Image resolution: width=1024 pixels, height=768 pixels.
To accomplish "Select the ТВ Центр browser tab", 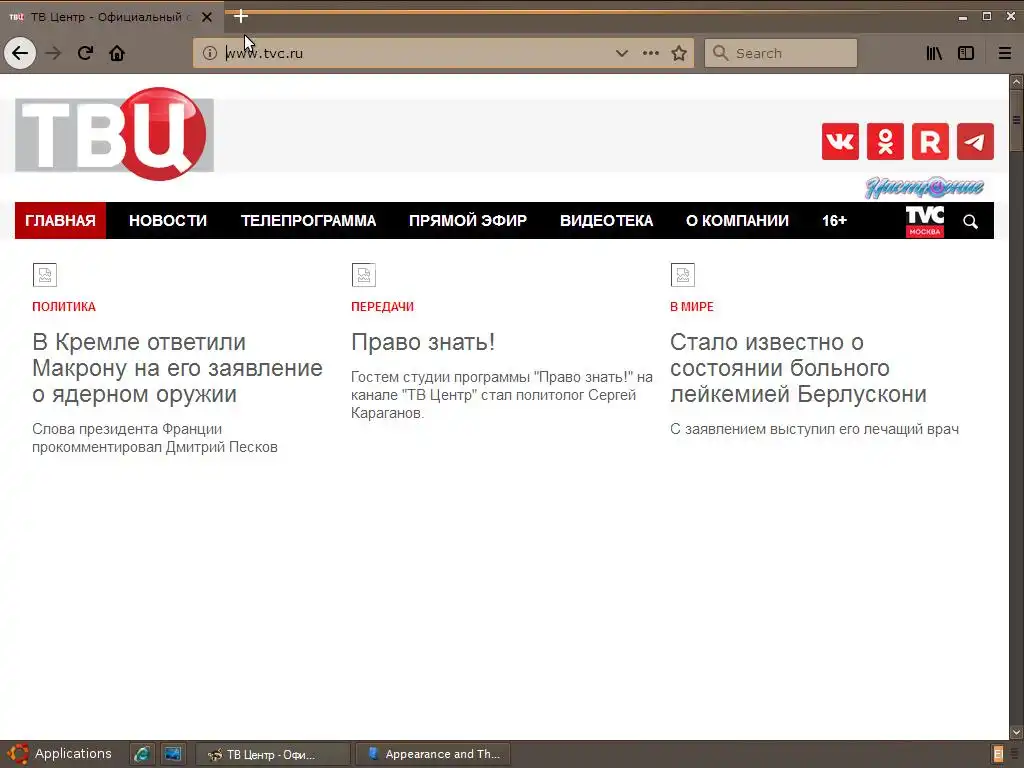I will (x=111, y=17).
